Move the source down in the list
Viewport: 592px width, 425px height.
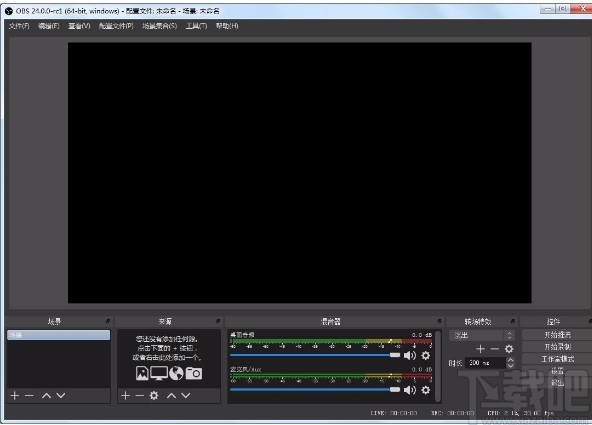pyautogui.click(x=185, y=396)
